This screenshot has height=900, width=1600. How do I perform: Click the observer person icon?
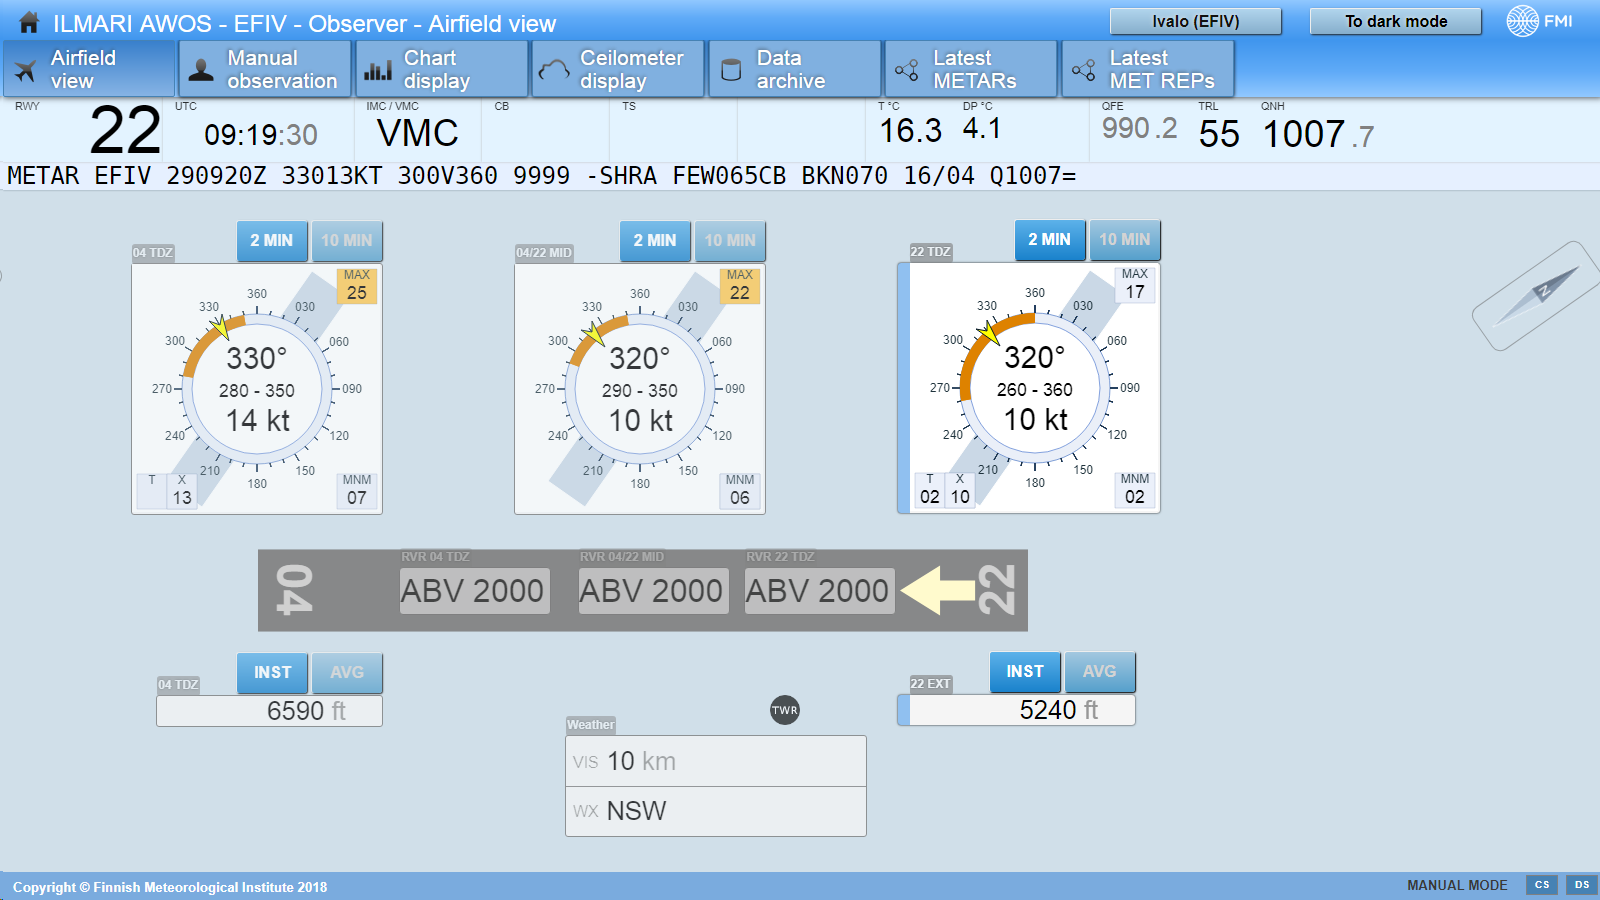click(201, 70)
